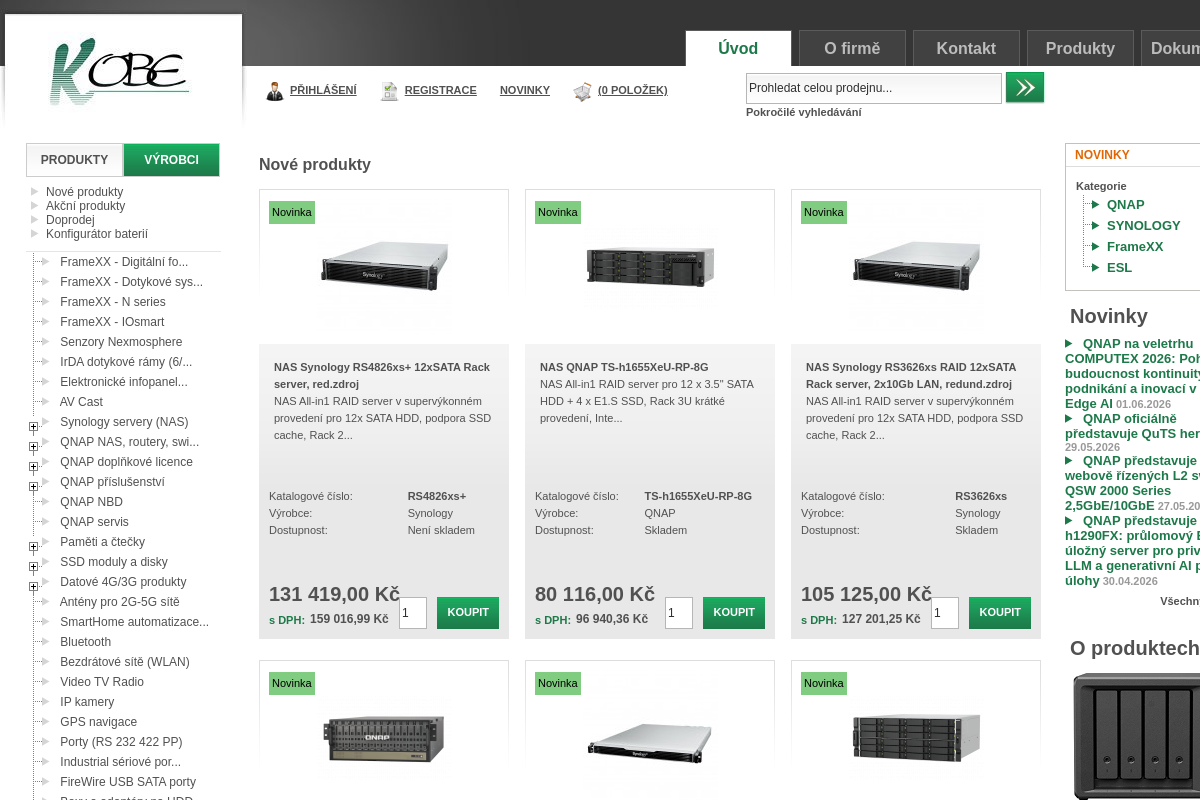Select IP kamery category

coord(87,702)
